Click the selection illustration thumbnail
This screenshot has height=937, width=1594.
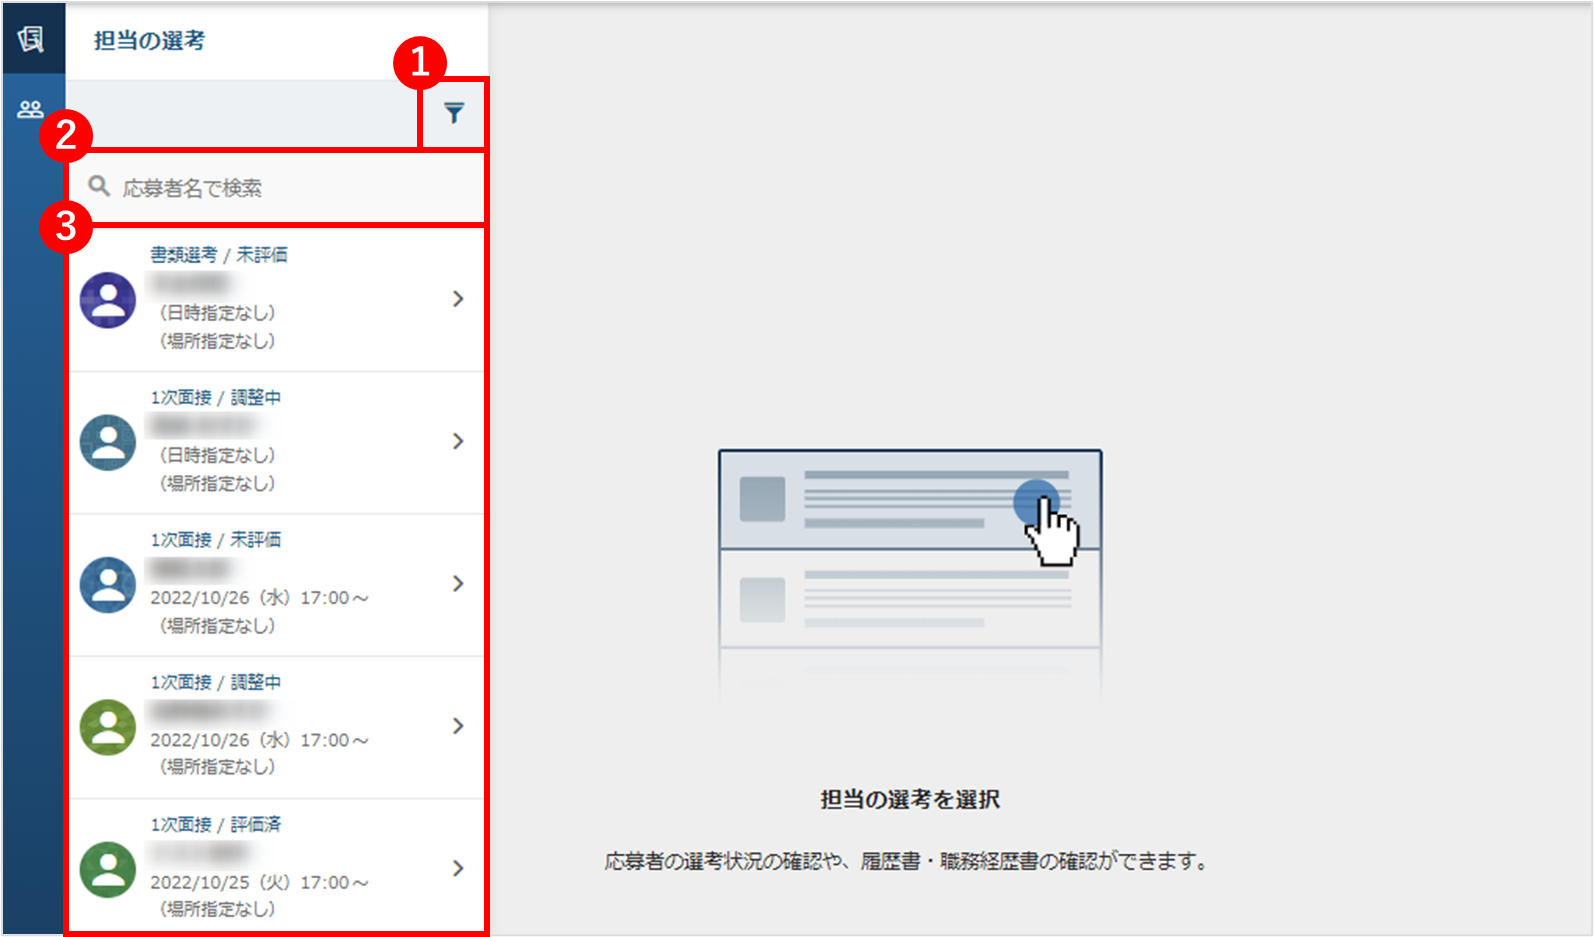tap(910, 575)
